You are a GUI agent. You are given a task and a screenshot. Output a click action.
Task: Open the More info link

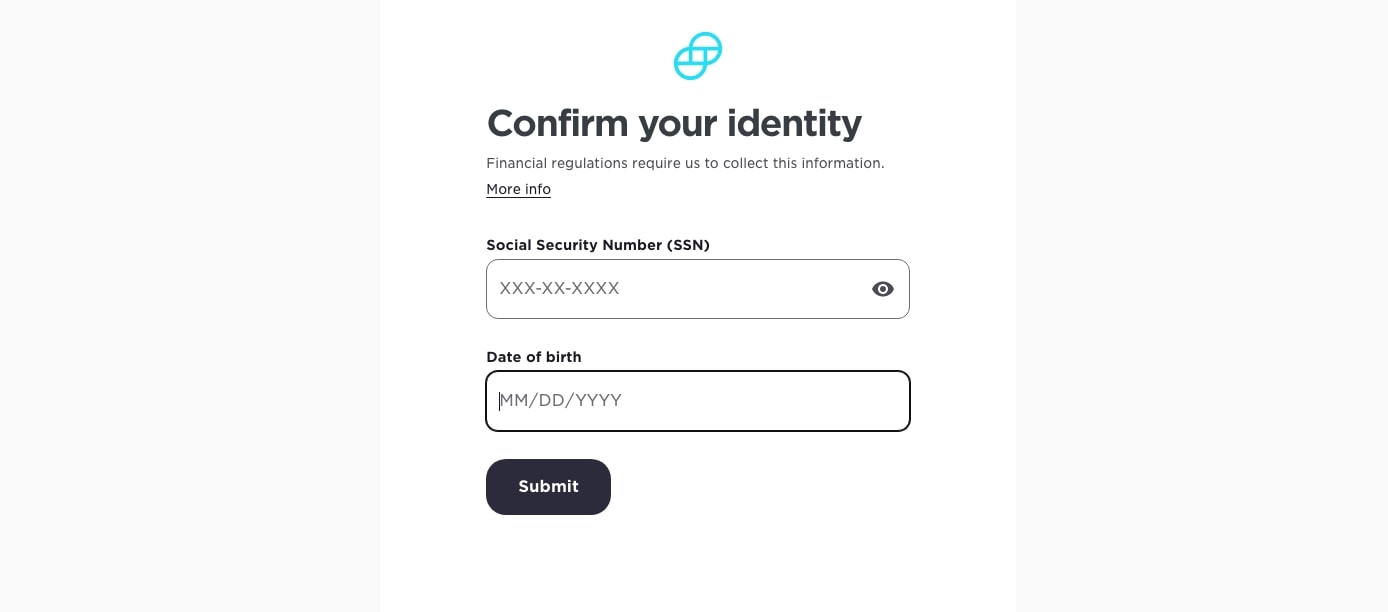pos(518,189)
